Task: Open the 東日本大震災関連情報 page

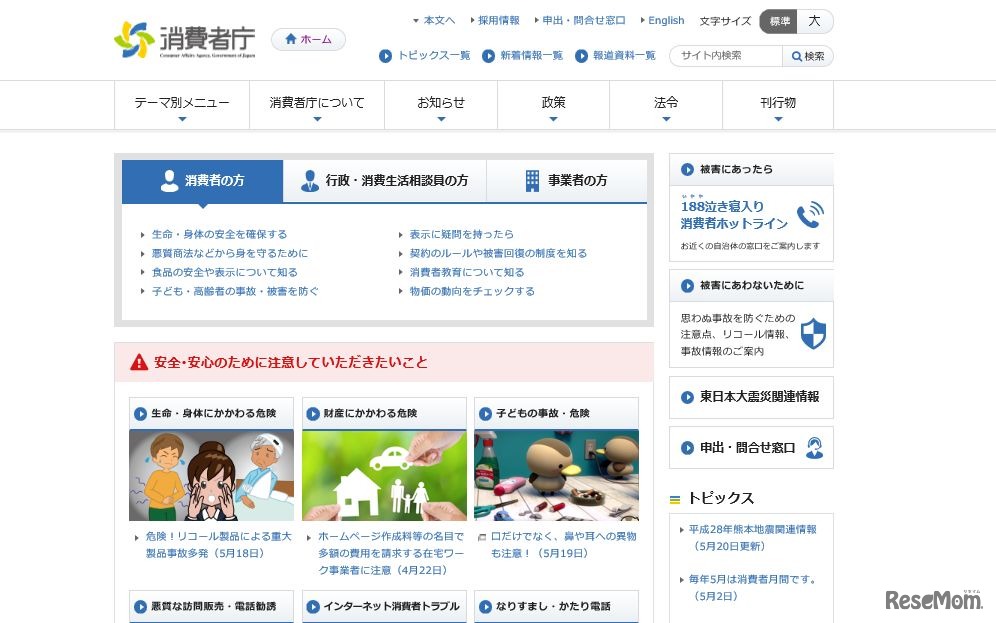Action: 751,397
